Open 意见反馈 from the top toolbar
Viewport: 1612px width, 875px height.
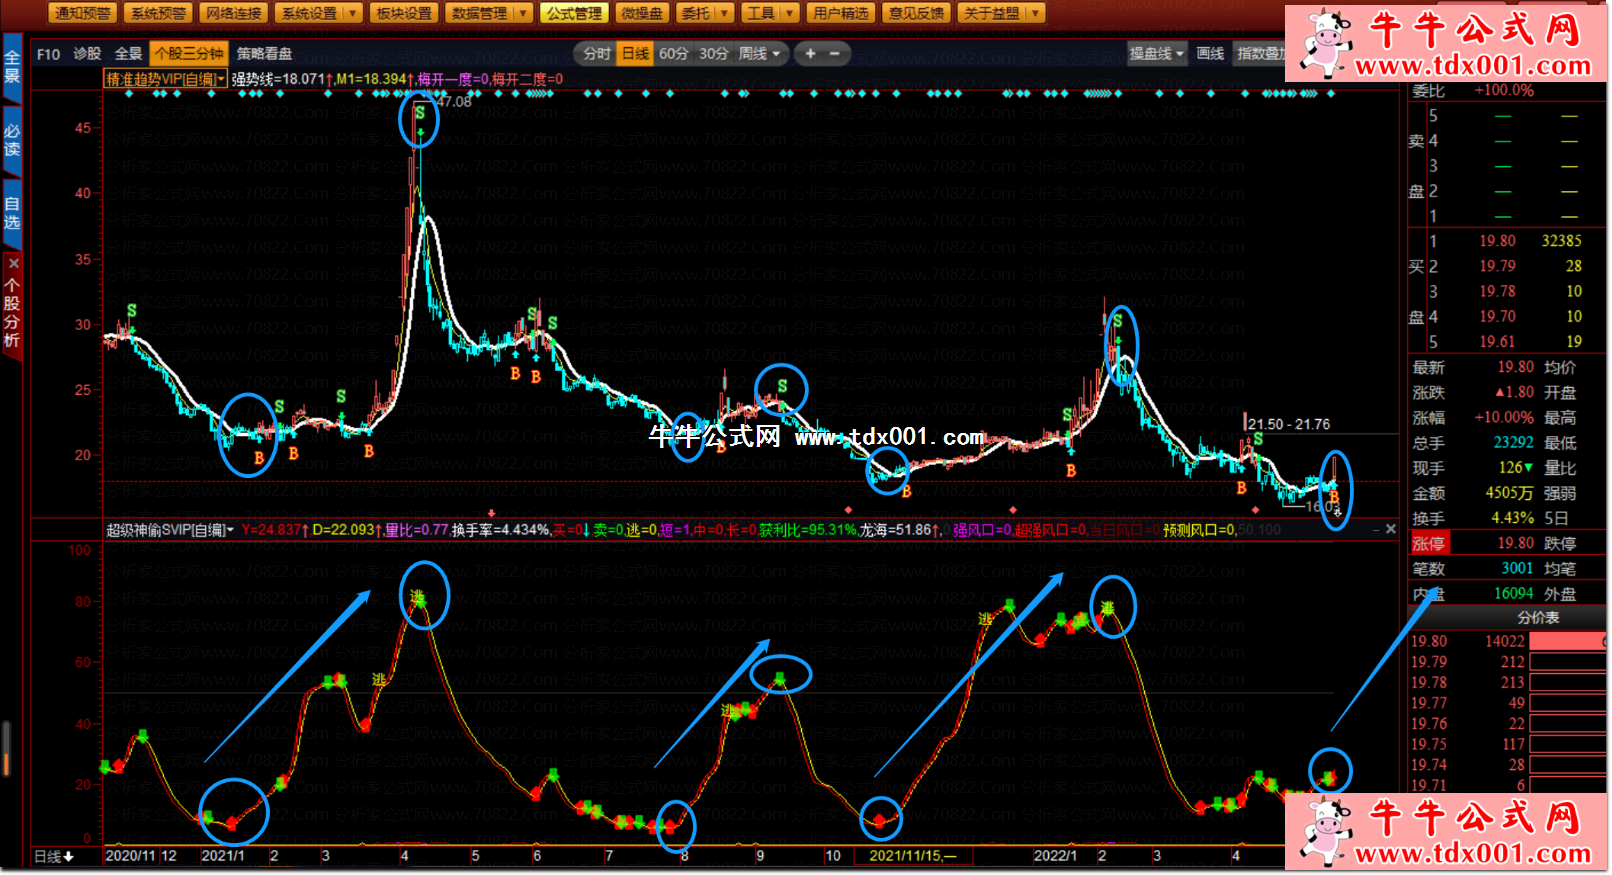point(916,13)
